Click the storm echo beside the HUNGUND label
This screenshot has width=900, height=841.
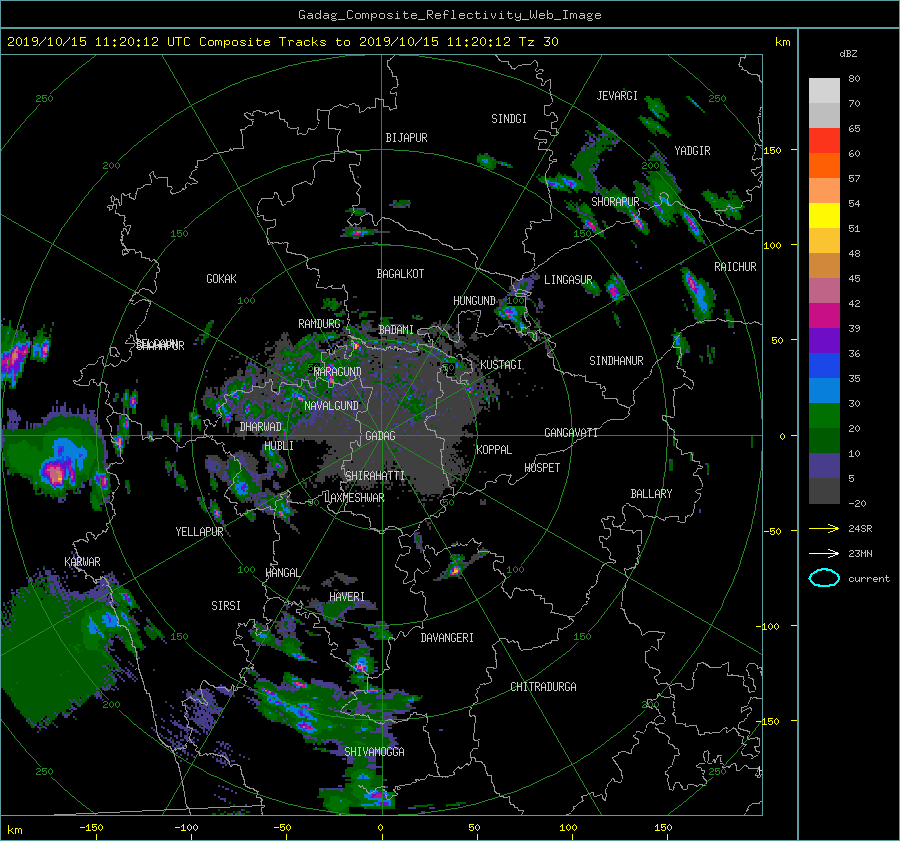(x=509, y=313)
